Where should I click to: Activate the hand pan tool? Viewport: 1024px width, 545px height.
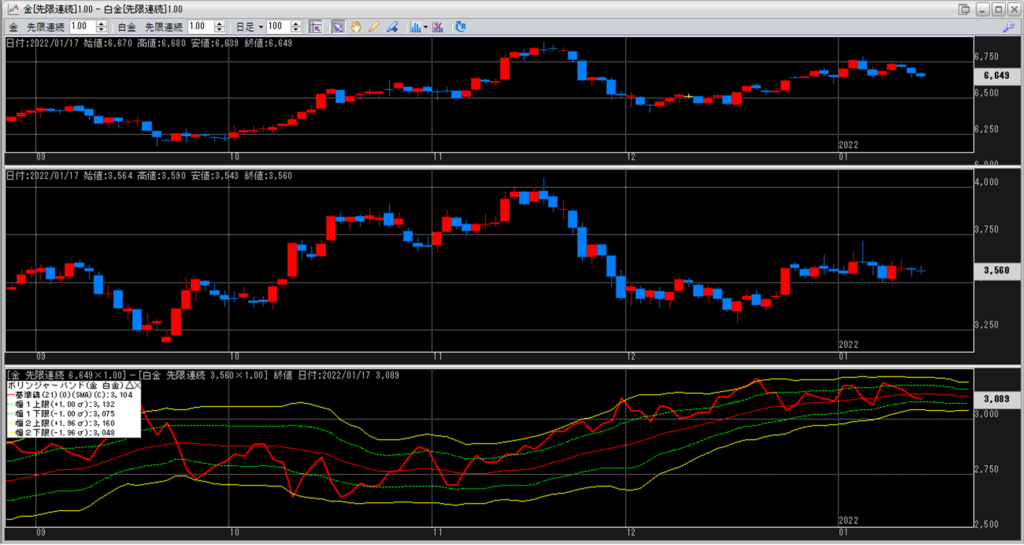(354, 25)
